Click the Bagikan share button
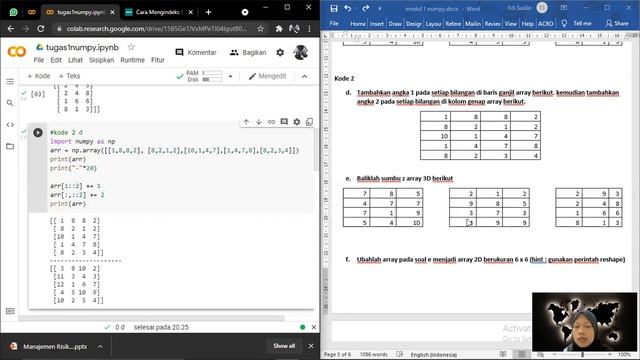Screen dimensions: 640x360 click(x=248, y=52)
